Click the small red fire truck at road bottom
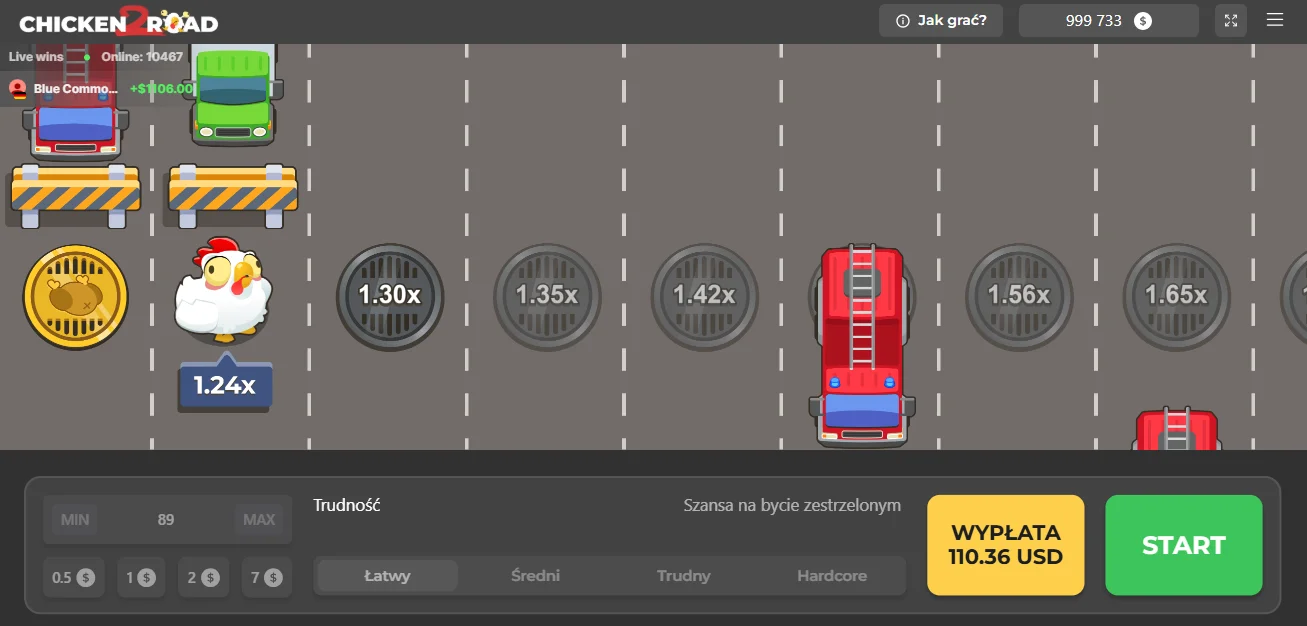This screenshot has width=1307, height=626. pyautogui.click(x=1177, y=428)
